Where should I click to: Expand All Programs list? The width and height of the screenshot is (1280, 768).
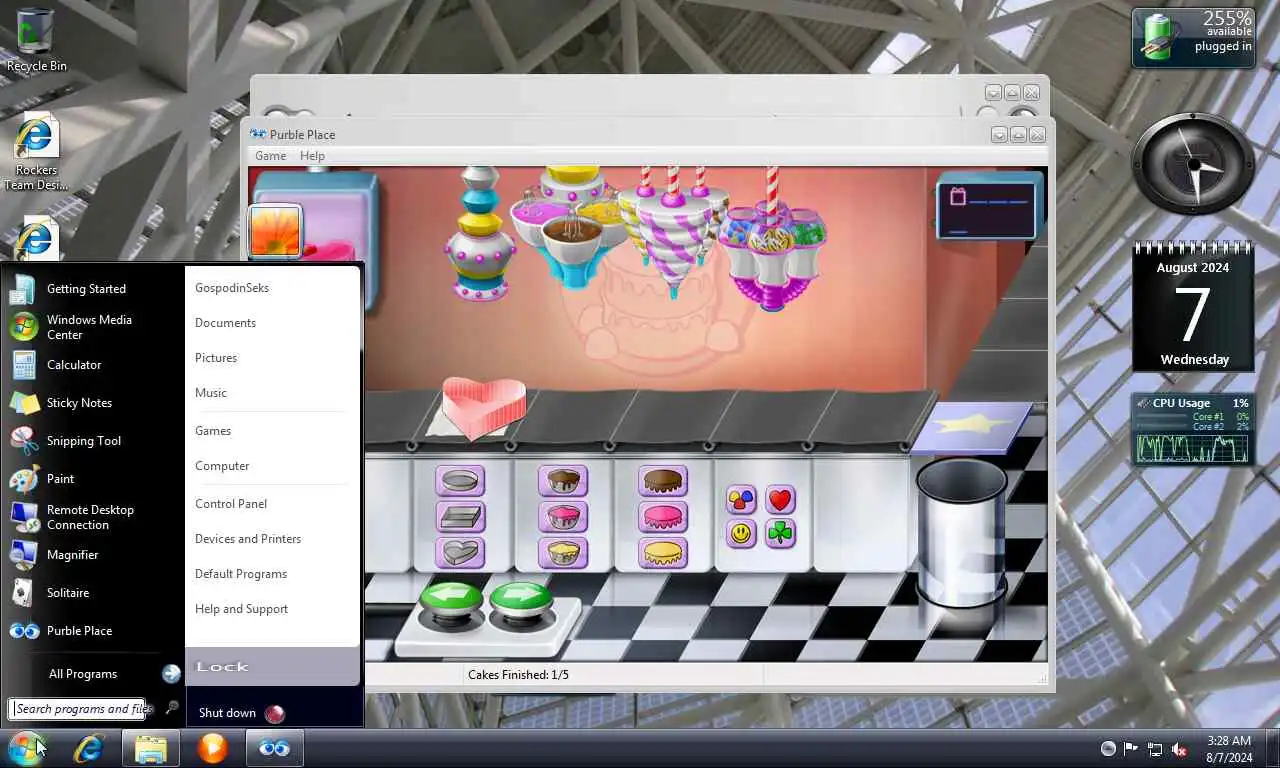tap(93, 674)
